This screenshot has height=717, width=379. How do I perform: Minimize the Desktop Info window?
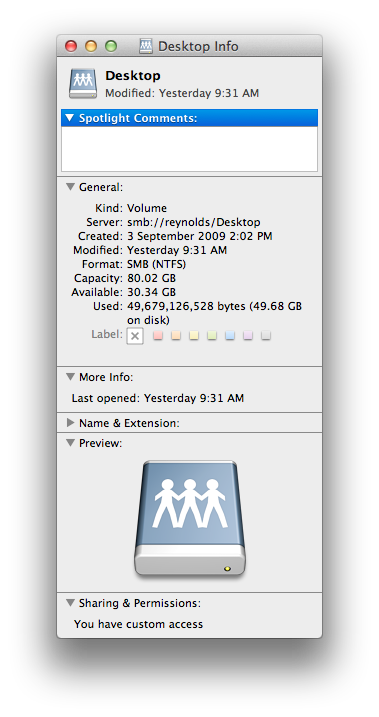coord(91,46)
